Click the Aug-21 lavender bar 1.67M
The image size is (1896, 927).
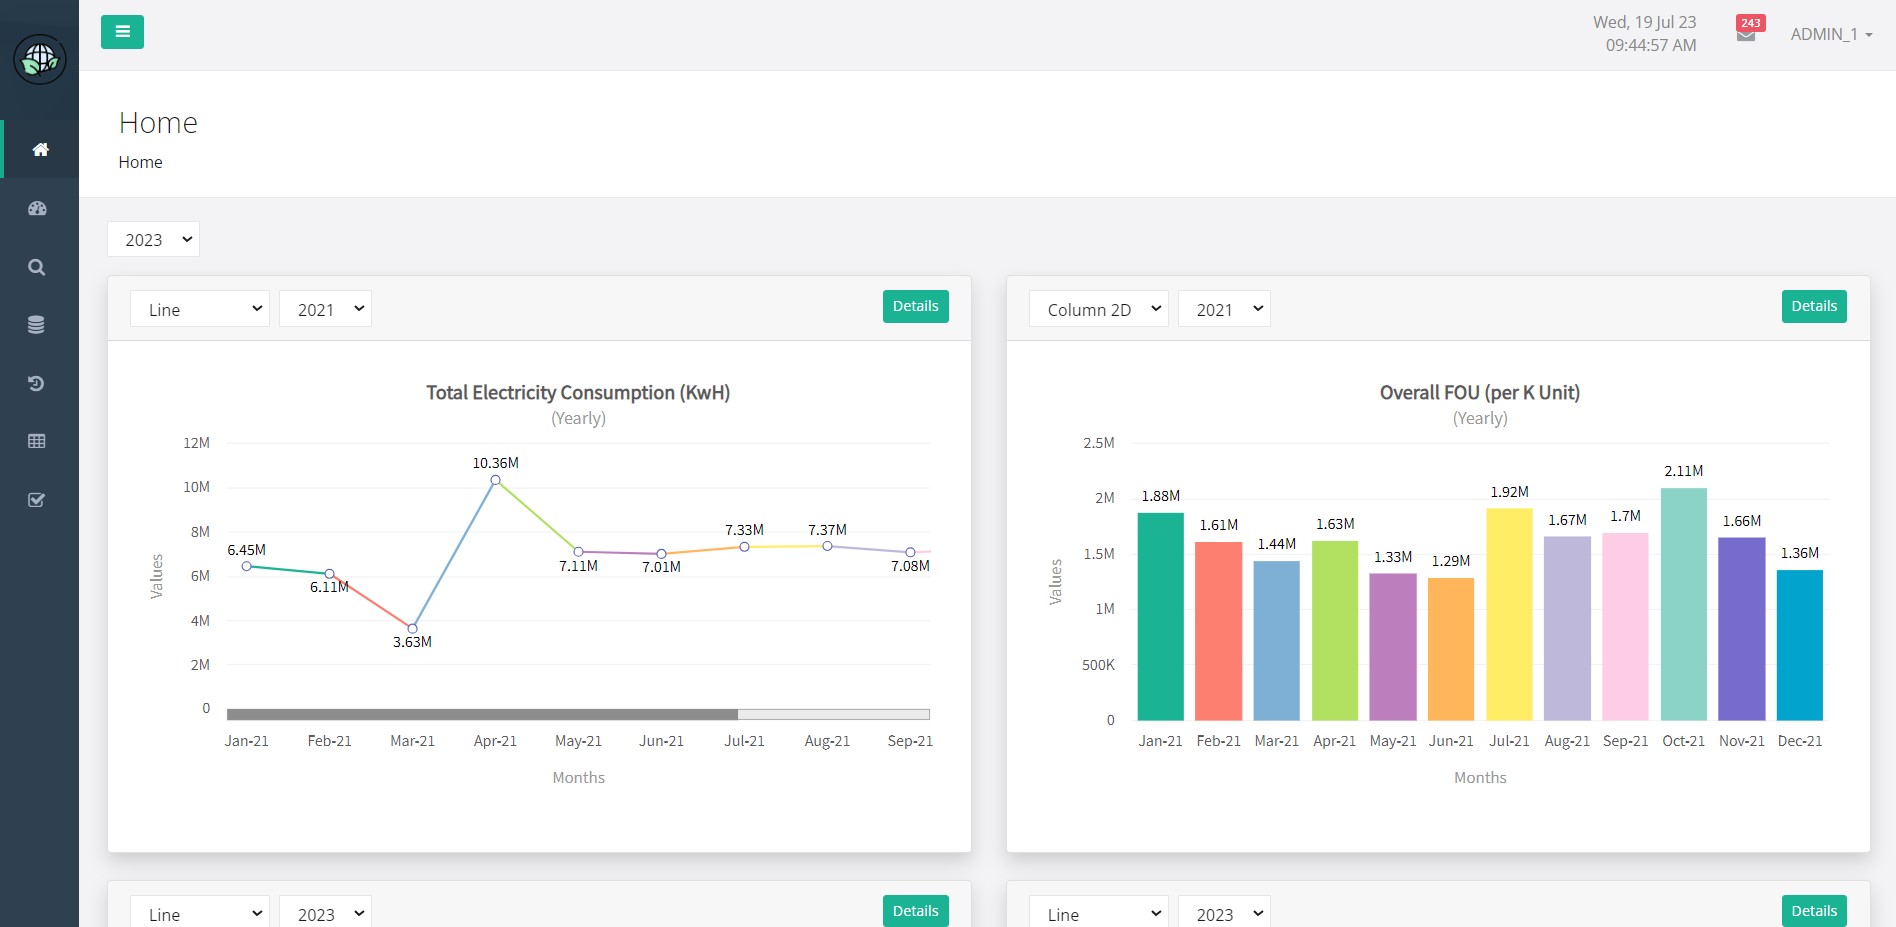point(1567,628)
